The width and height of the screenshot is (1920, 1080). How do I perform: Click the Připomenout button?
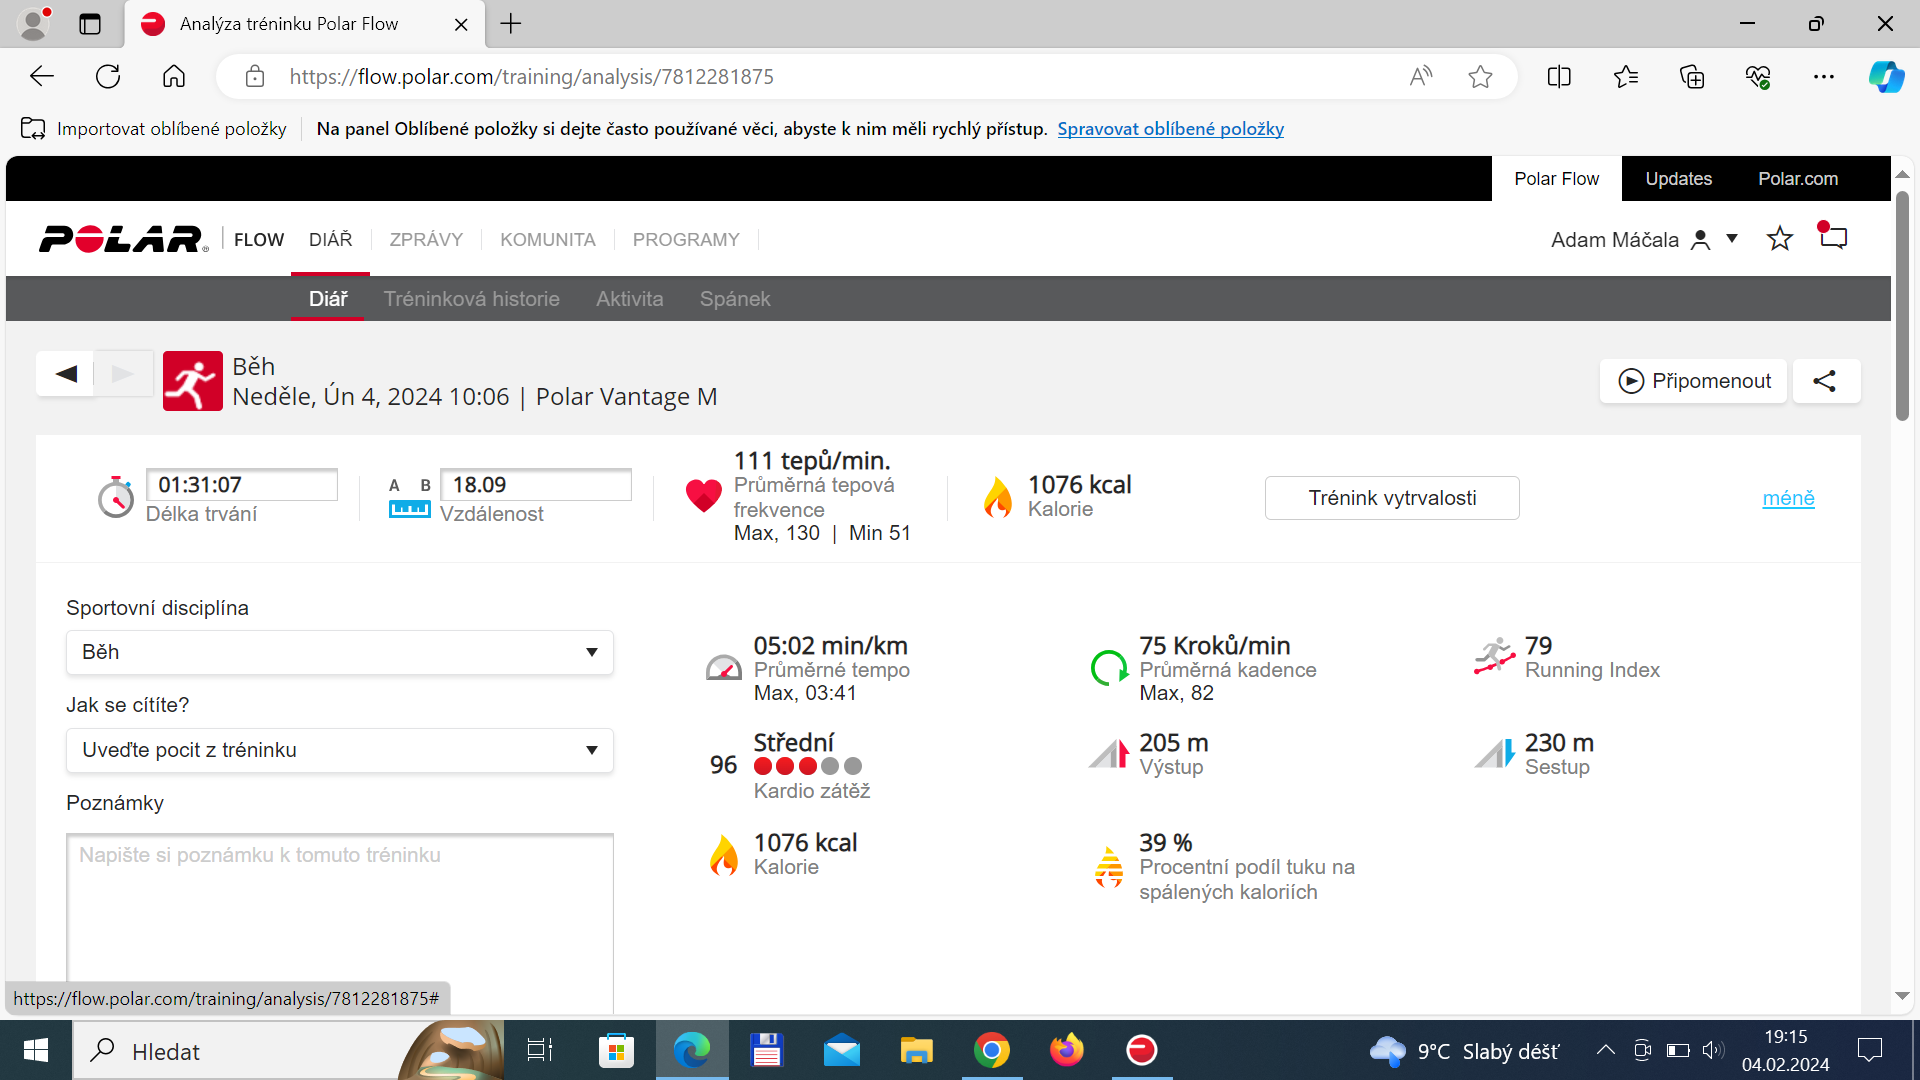coord(1693,381)
